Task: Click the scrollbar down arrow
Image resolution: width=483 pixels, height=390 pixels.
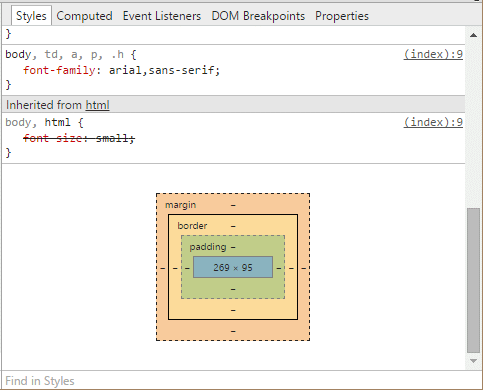Action: click(473, 361)
